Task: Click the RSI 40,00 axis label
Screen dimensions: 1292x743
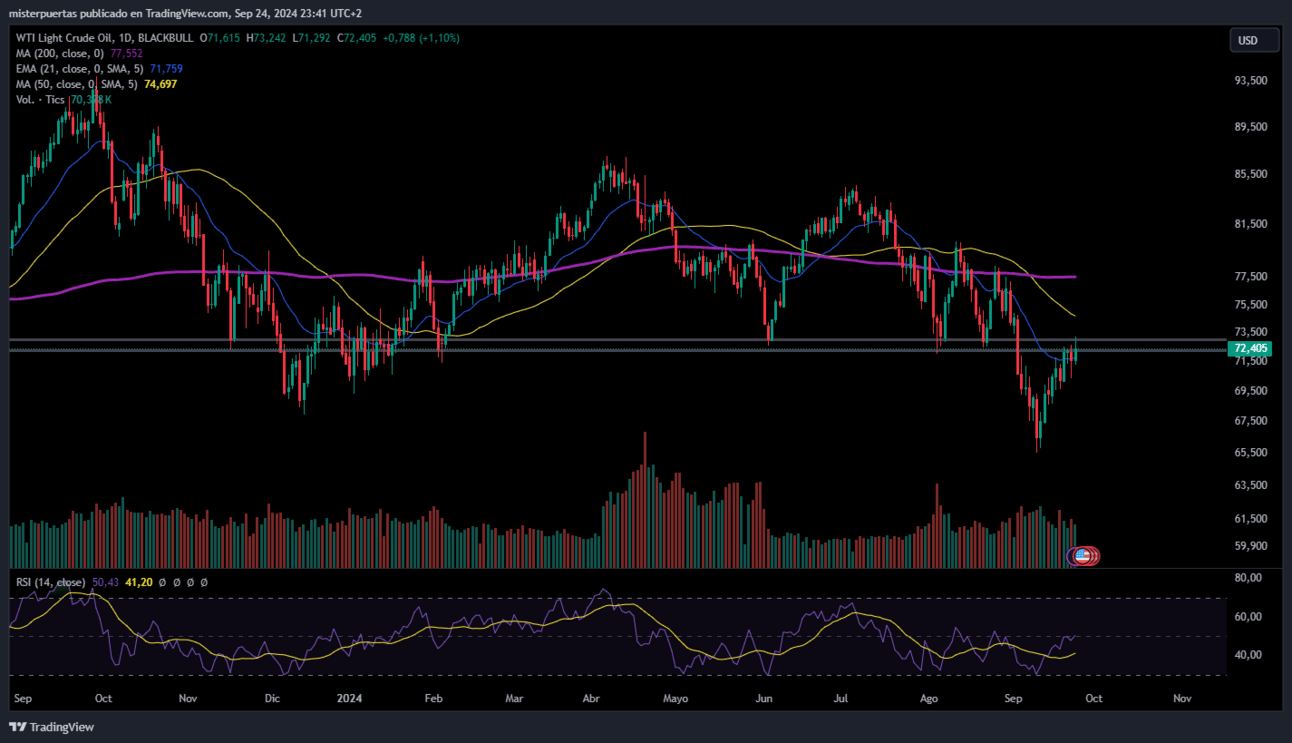Action: (x=1249, y=655)
